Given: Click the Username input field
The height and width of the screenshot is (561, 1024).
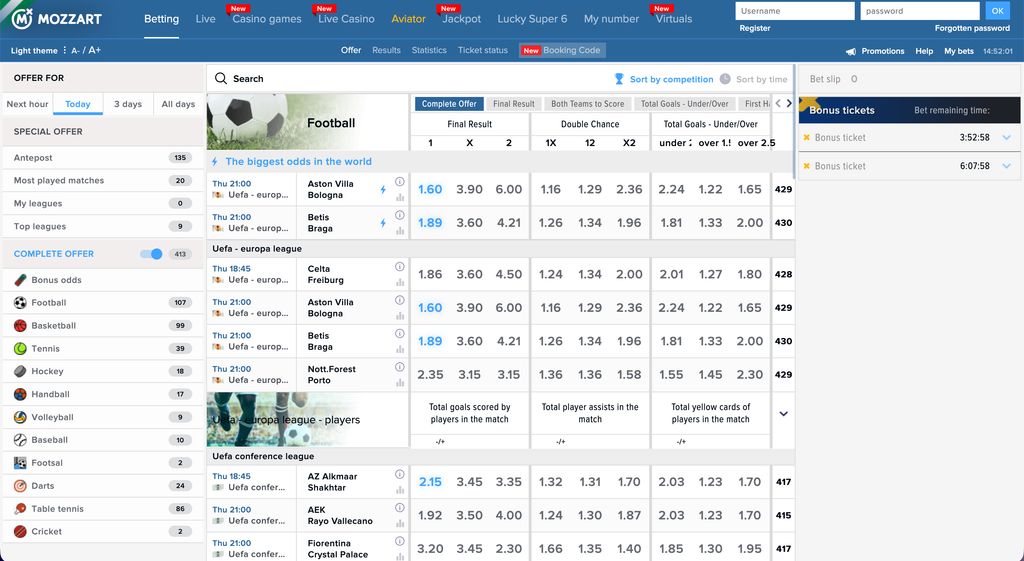Looking at the screenshot, I should coord(795,10).
